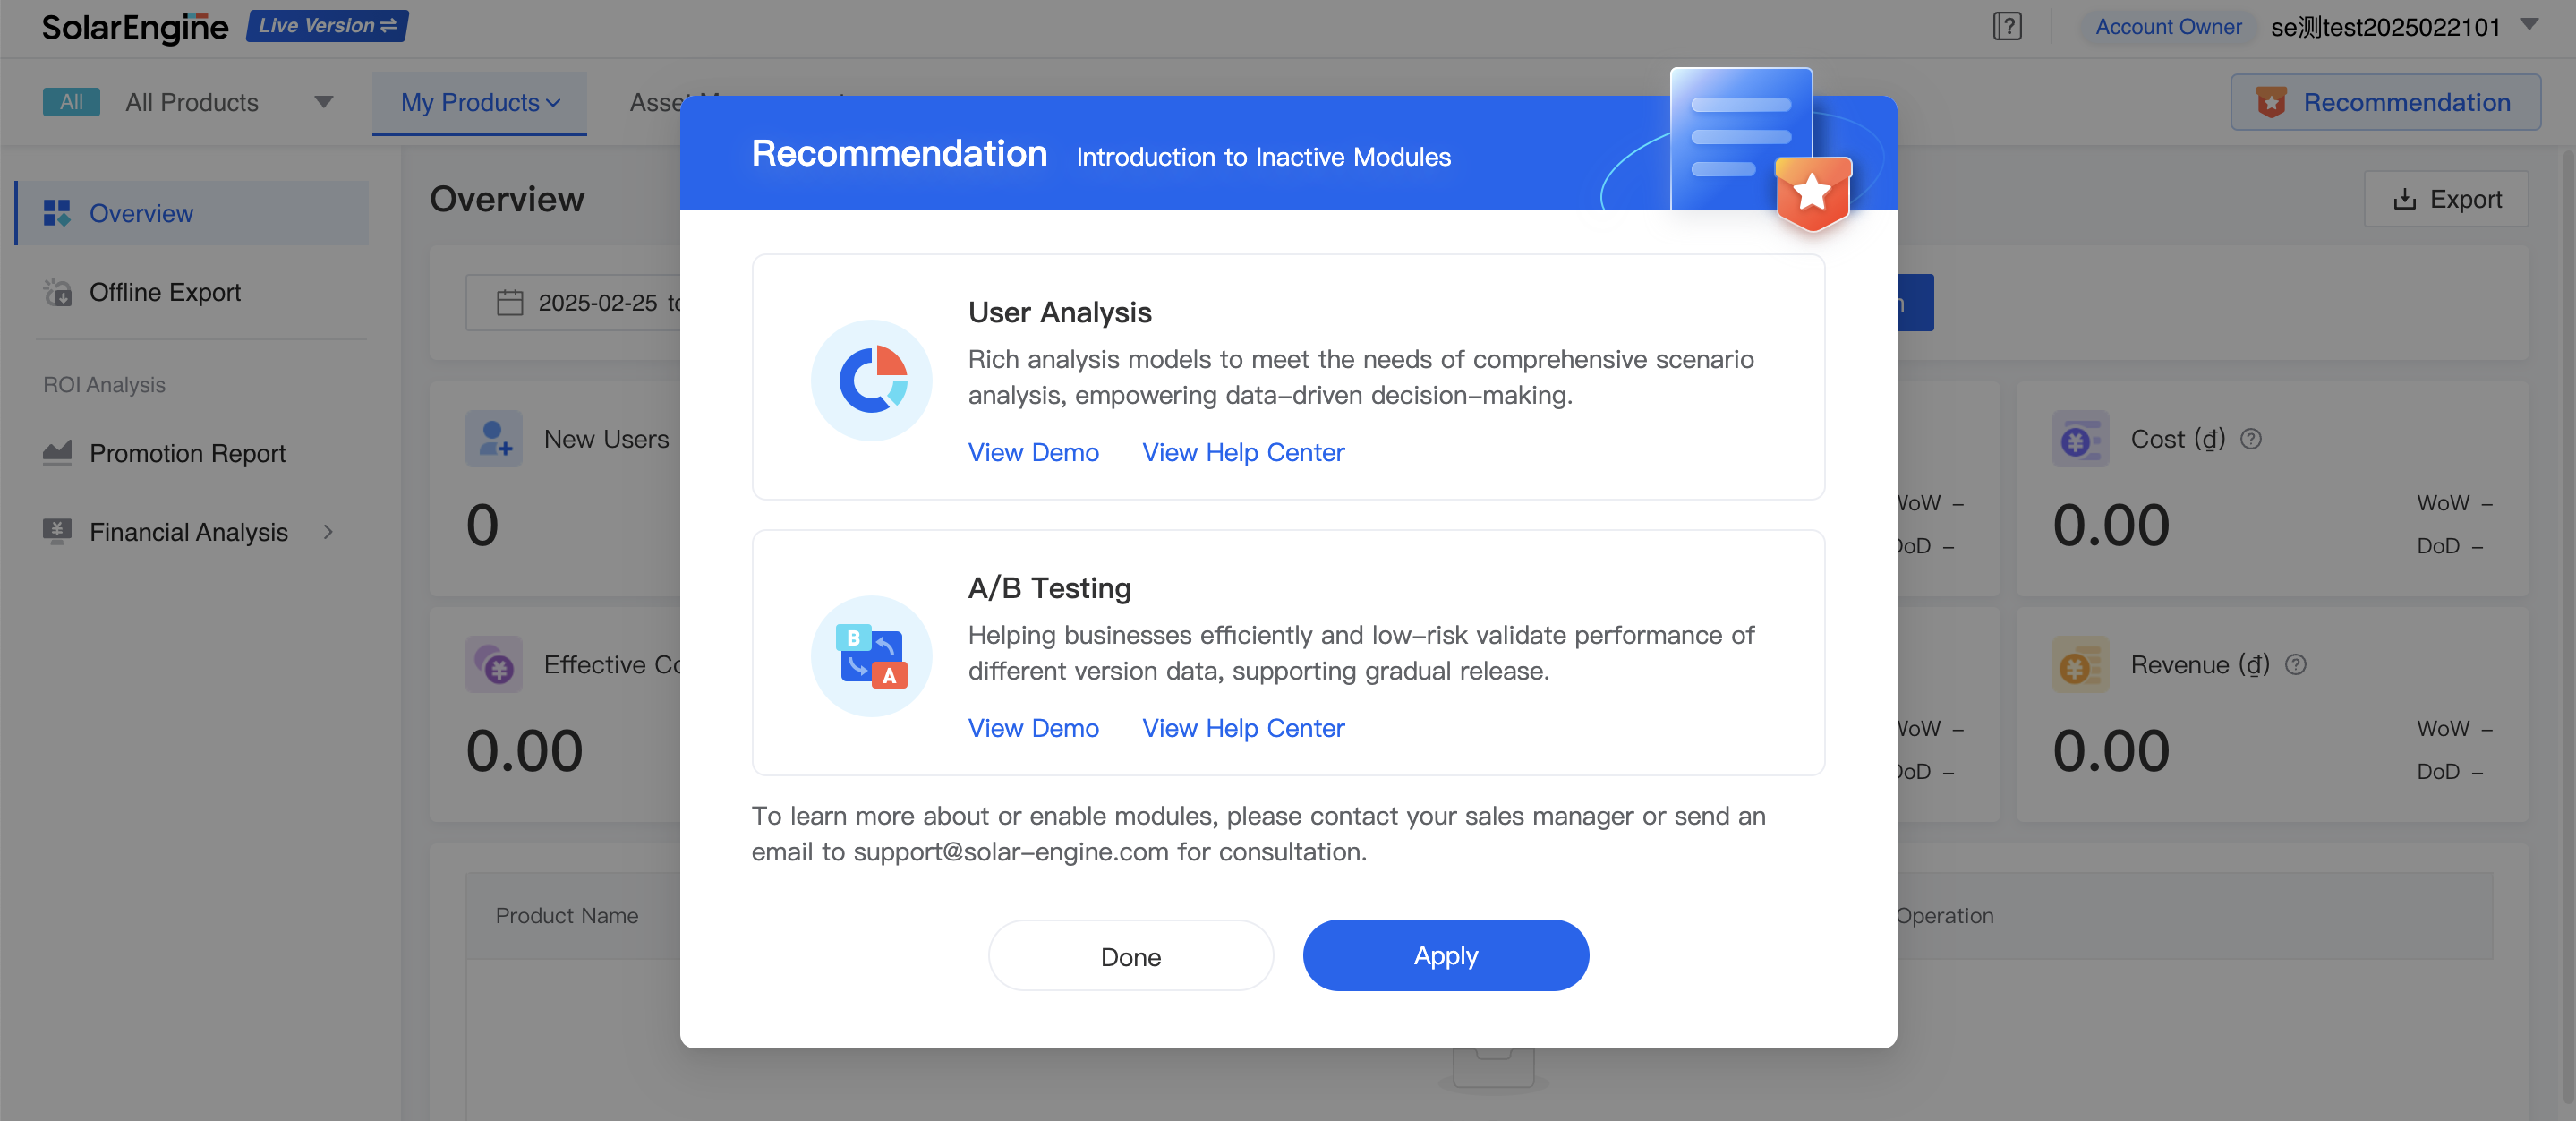Select Overview in the left sidebar menu

tap(141, 213)
